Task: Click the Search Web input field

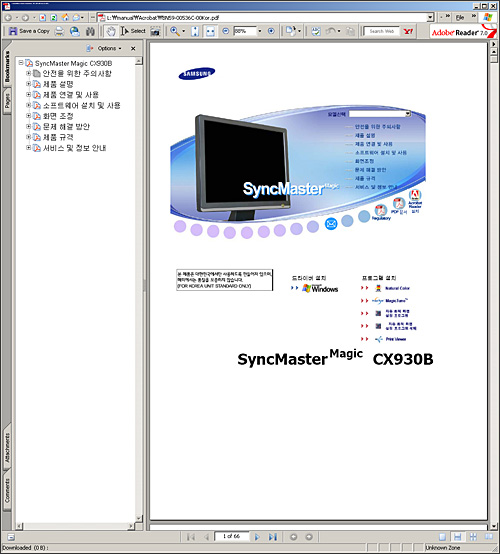Action: point(382,31)
